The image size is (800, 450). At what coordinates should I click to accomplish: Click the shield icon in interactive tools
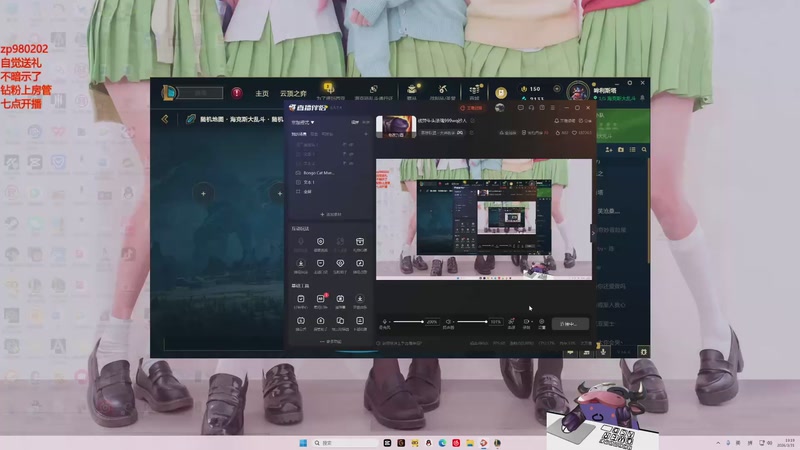click(x=320, y=241)
